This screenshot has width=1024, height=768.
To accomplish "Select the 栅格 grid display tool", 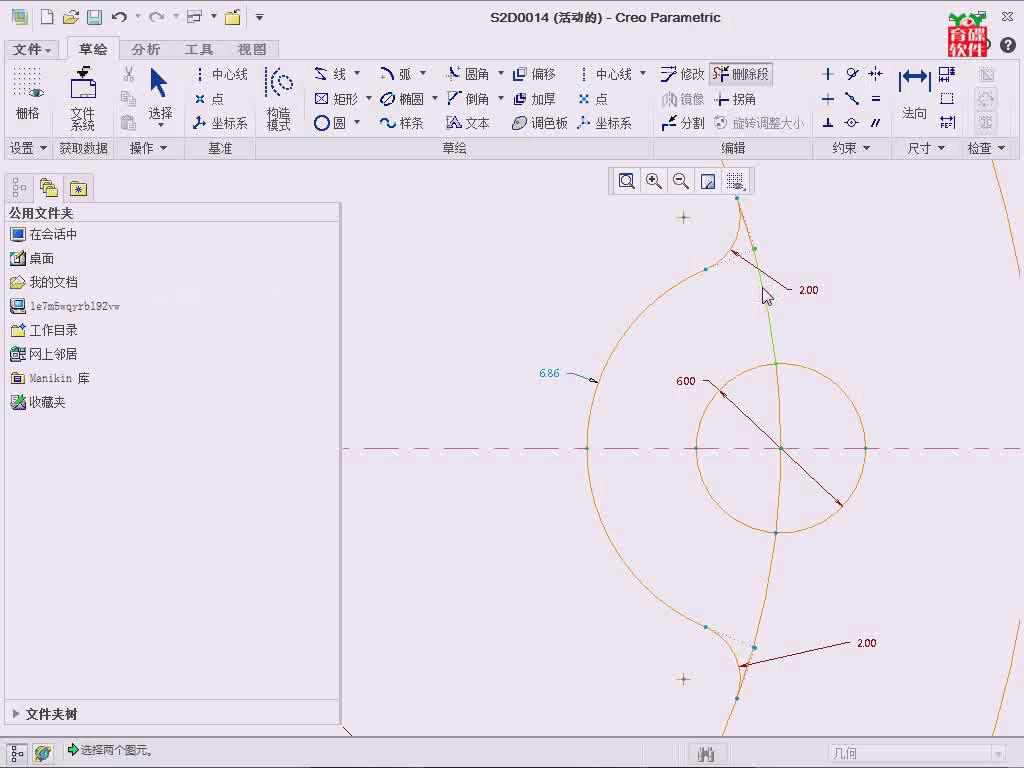I will 27,95.
